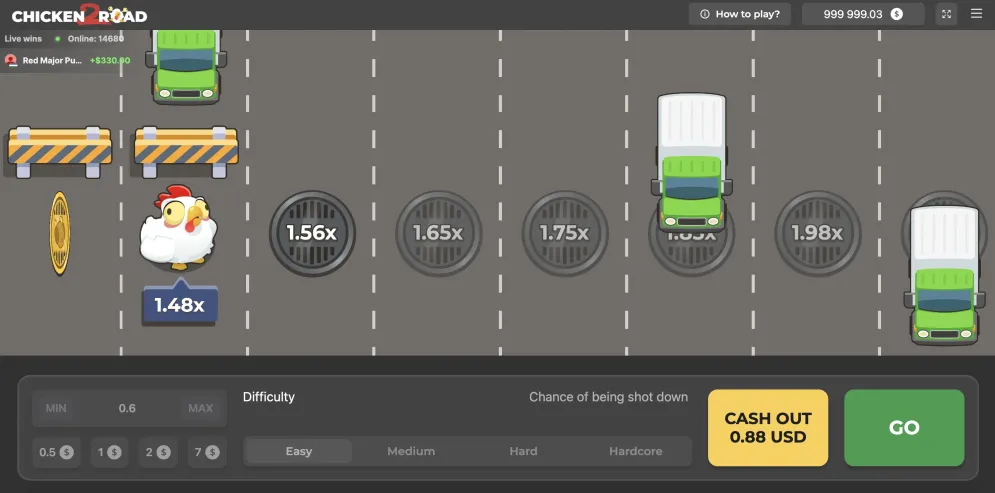Toggle the fullscreen icon
Viewport: 995px width, 493px height.
(946, 14)
